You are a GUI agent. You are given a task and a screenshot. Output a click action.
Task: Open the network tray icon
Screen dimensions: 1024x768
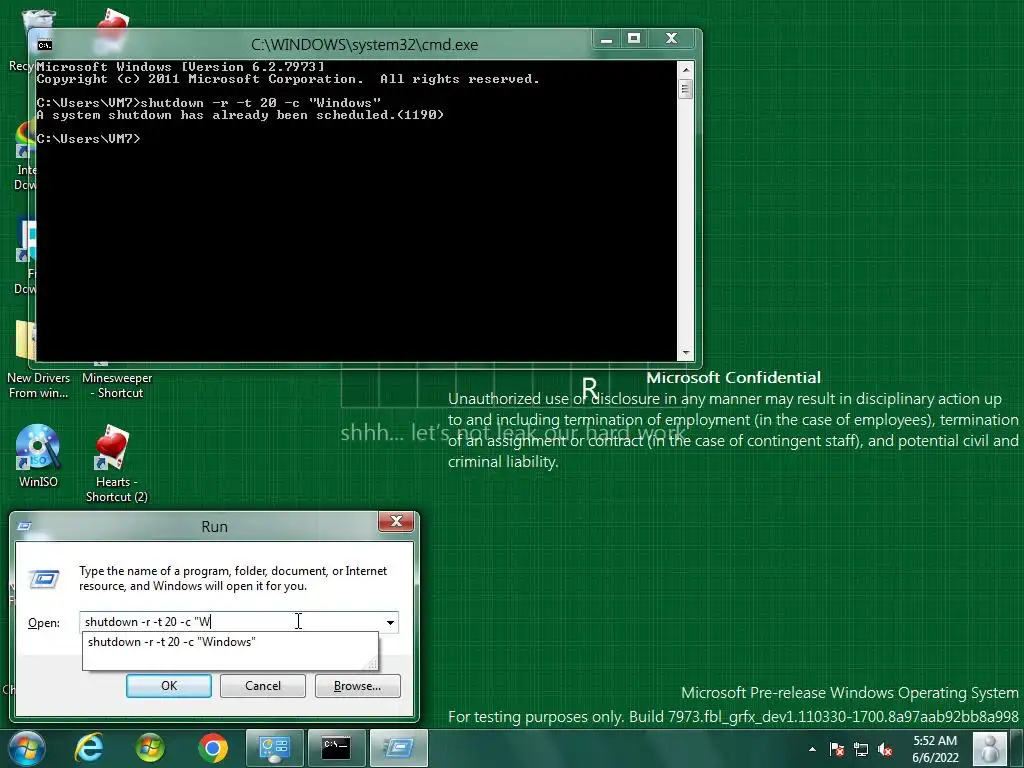861,749
